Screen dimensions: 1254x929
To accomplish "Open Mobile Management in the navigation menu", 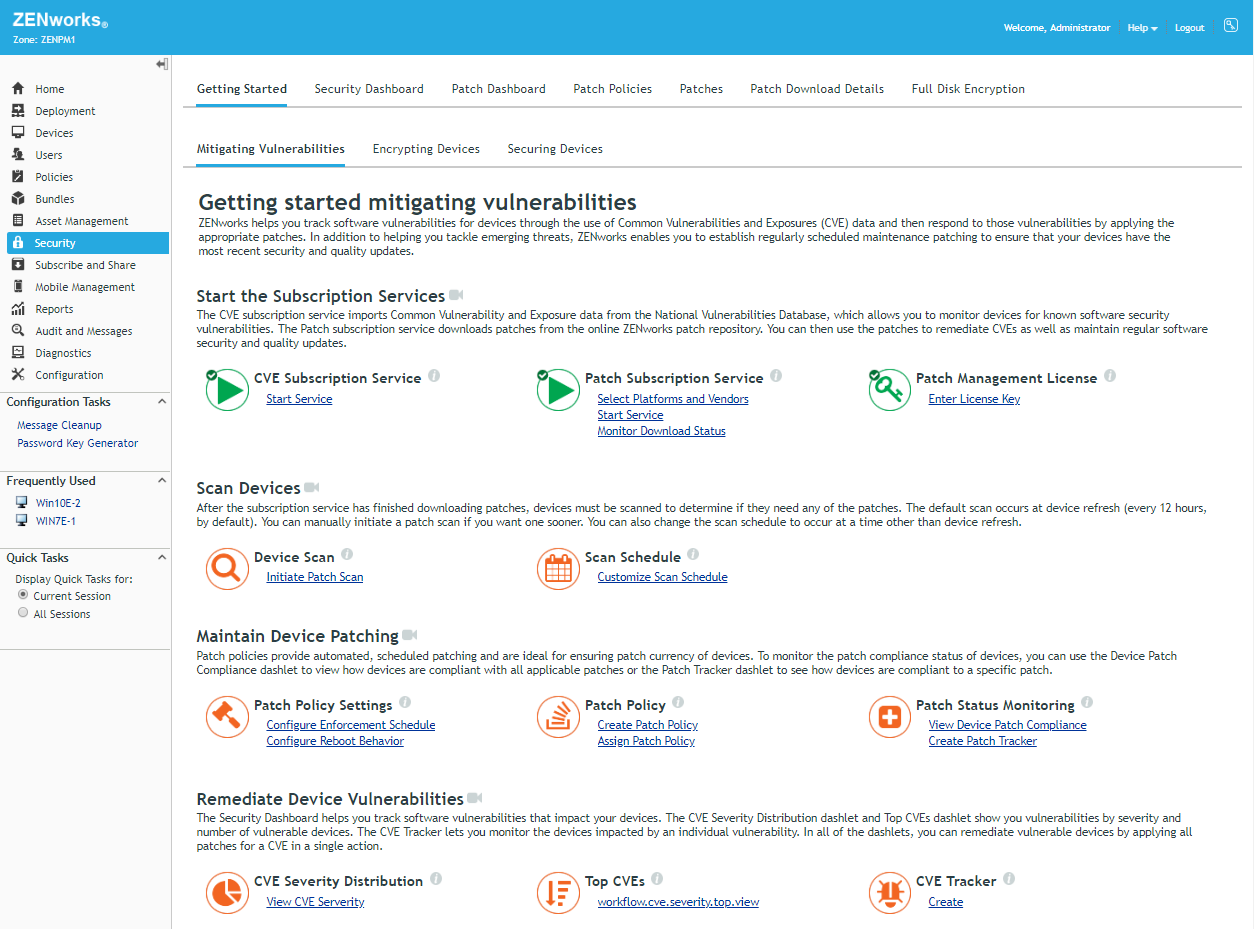I will (85, 287).
